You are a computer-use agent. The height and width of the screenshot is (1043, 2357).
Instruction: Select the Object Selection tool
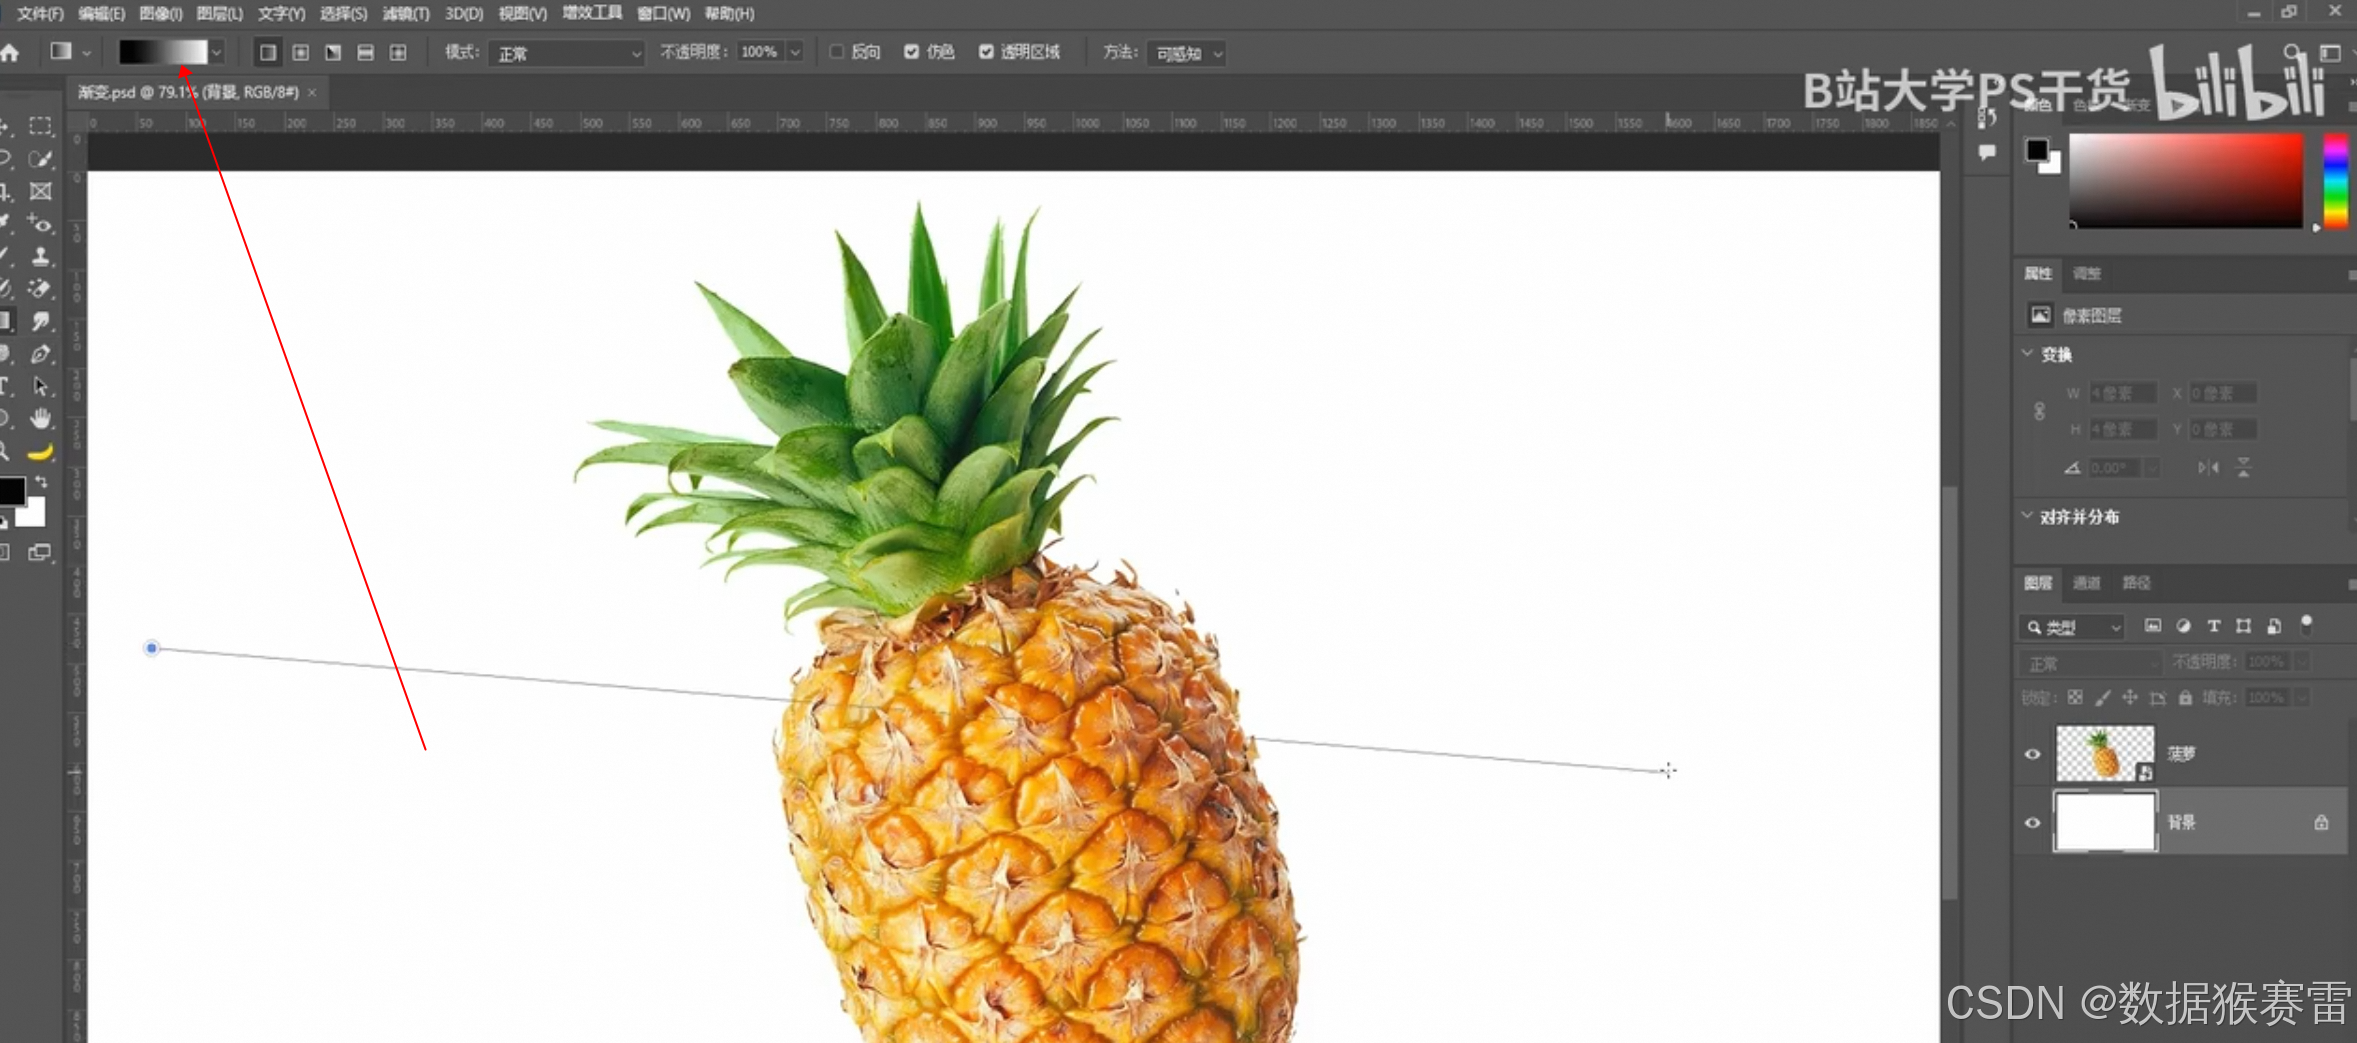coord(40,159)
